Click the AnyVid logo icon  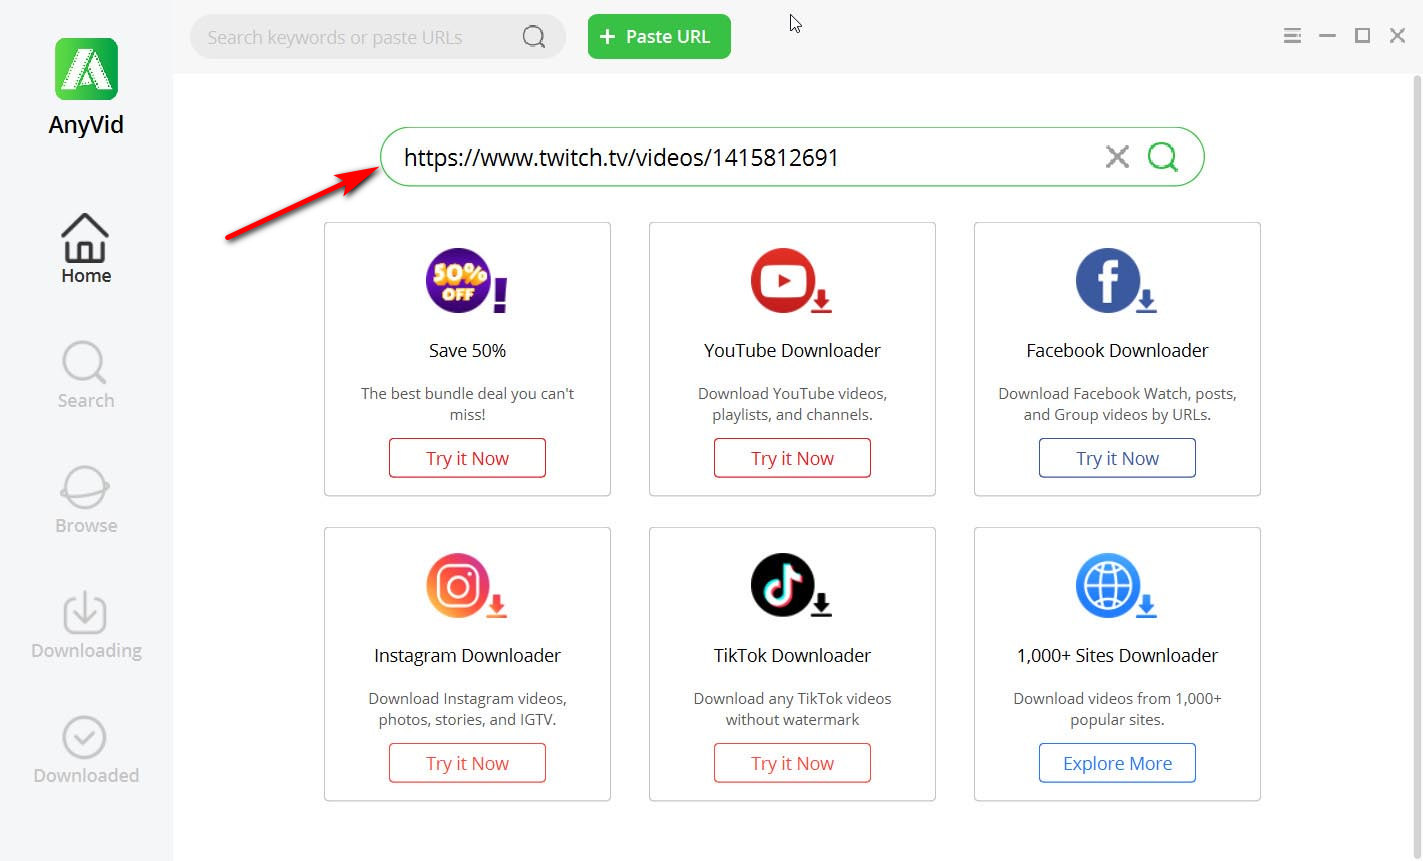(86, 69)
